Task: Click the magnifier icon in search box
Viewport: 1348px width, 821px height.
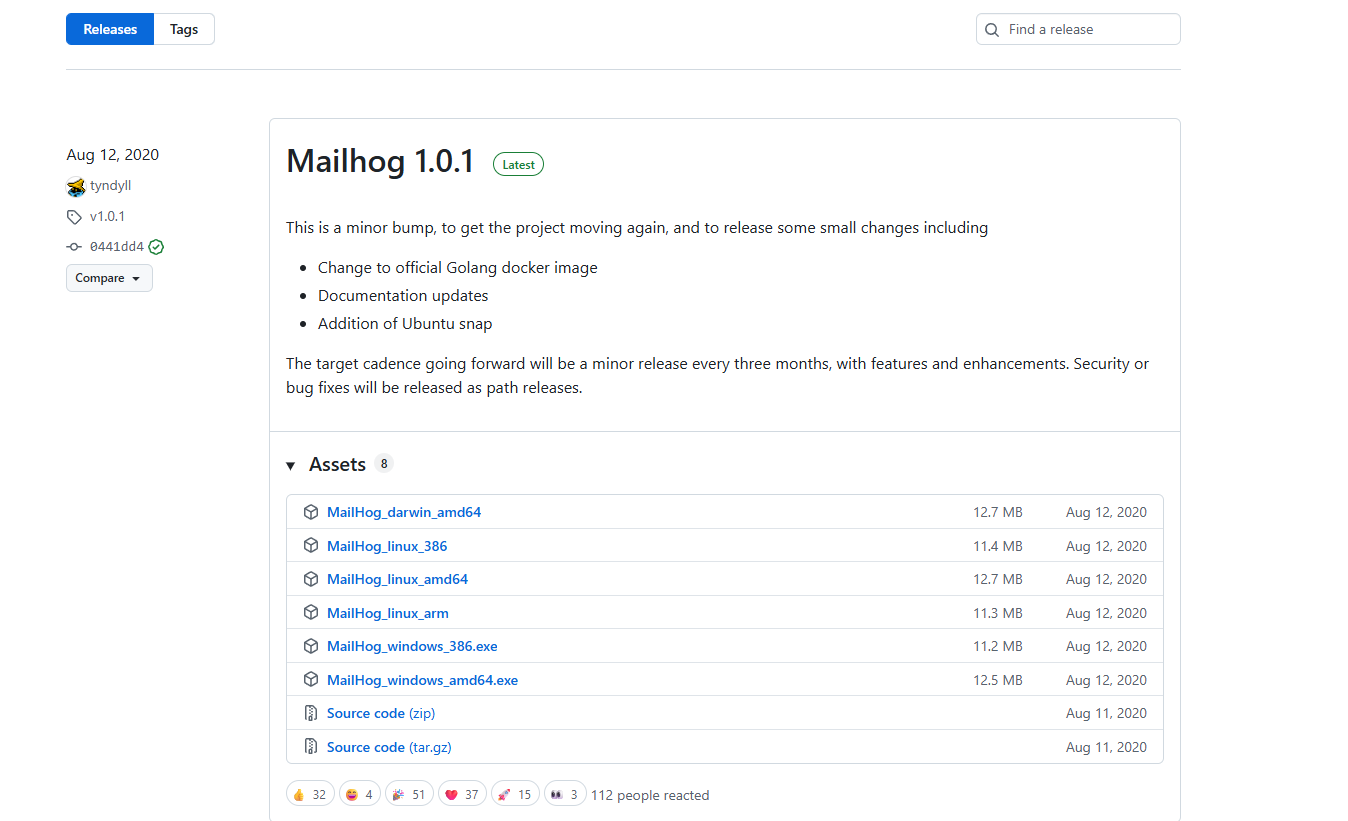Action: (992, 30)
